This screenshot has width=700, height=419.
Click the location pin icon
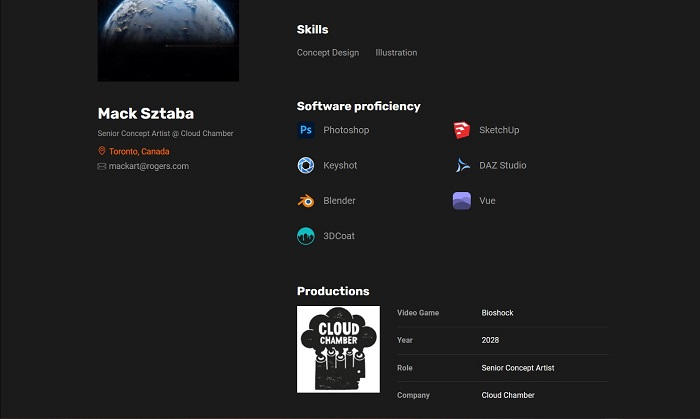(102, 151)
